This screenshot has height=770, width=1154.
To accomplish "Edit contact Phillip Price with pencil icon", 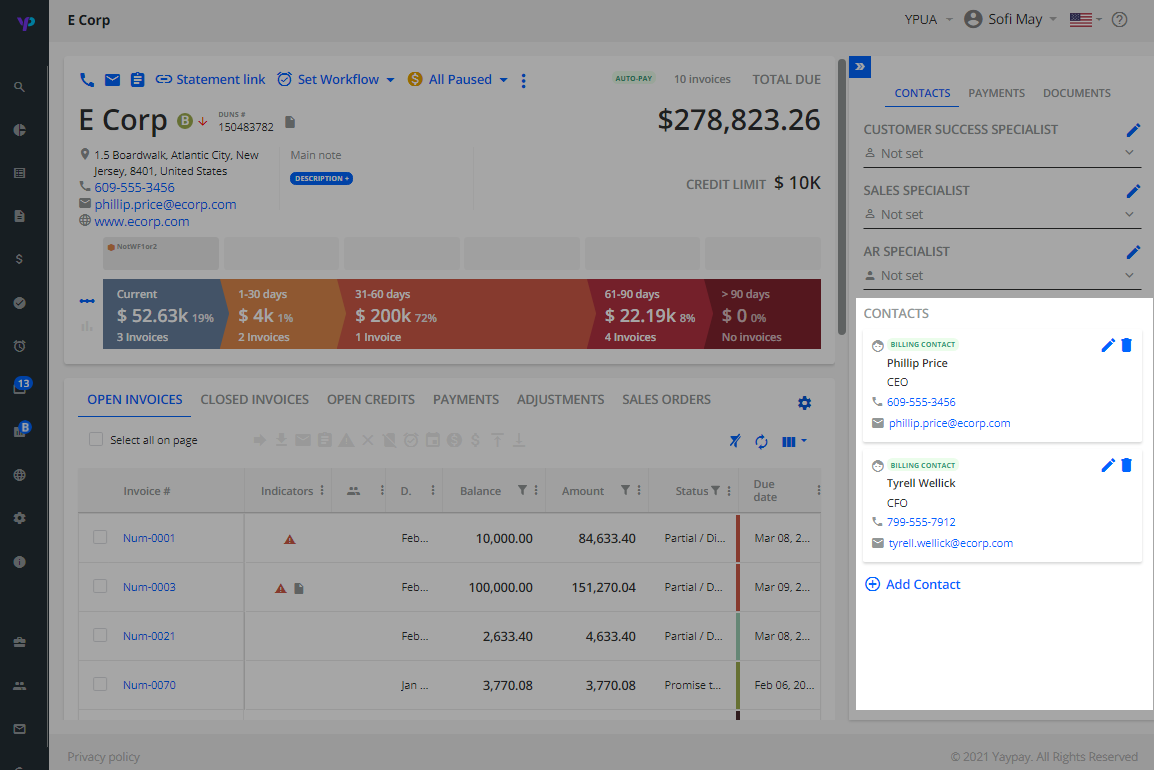I will point(1108,345).
